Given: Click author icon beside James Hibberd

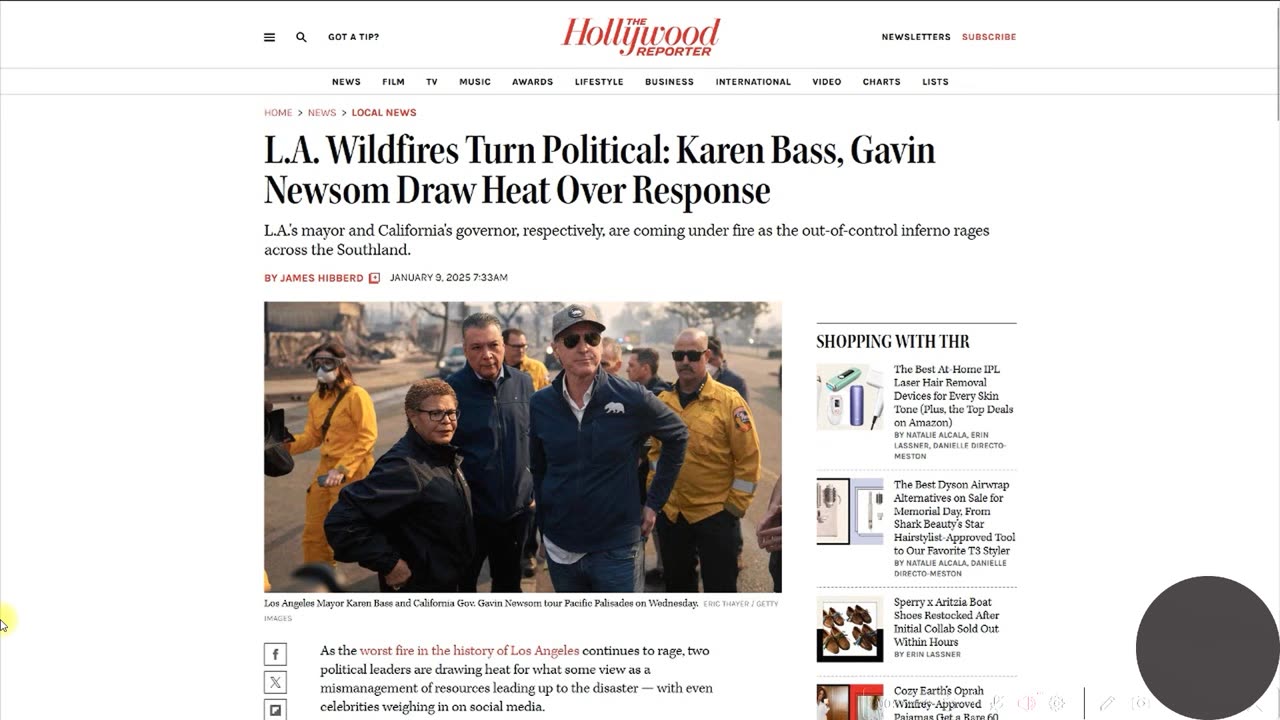Looking at the screenshot, I should [x=374, y=278].
